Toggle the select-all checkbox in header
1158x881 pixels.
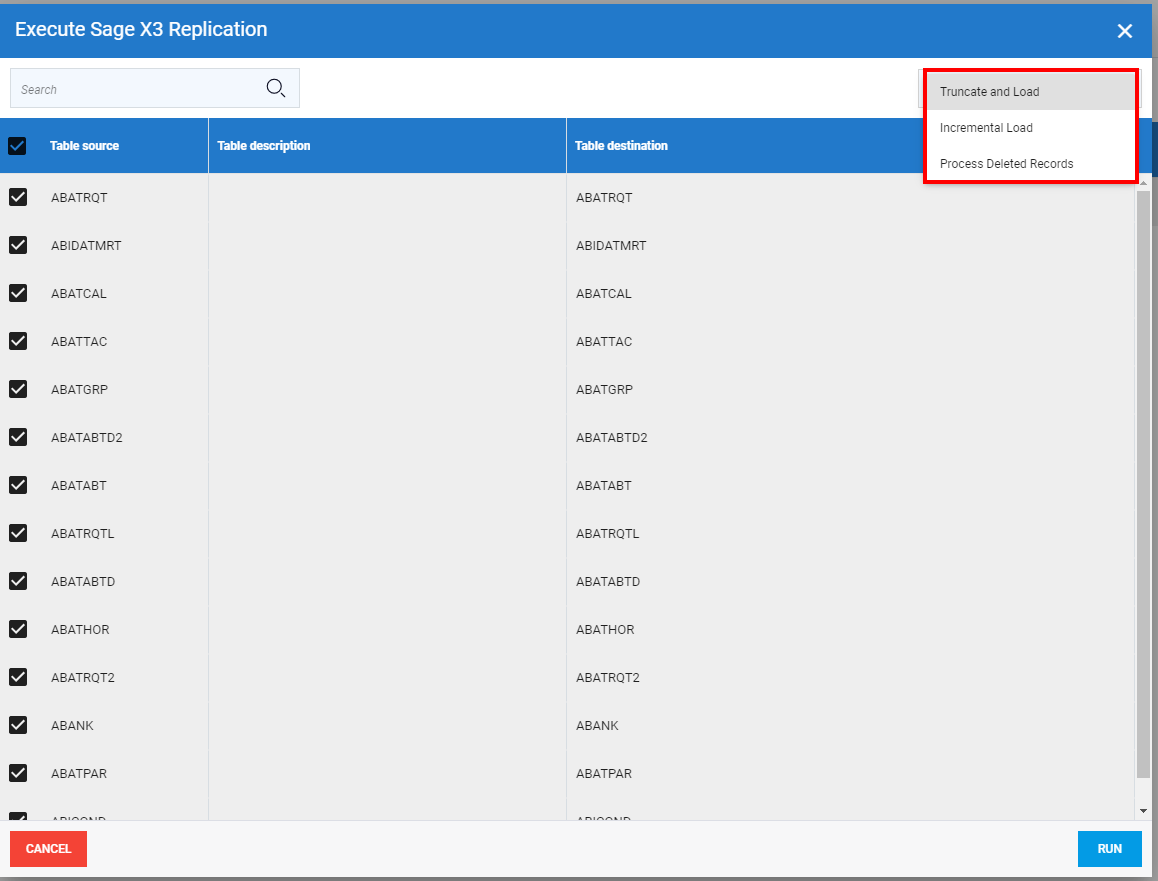tap(18, 146)
